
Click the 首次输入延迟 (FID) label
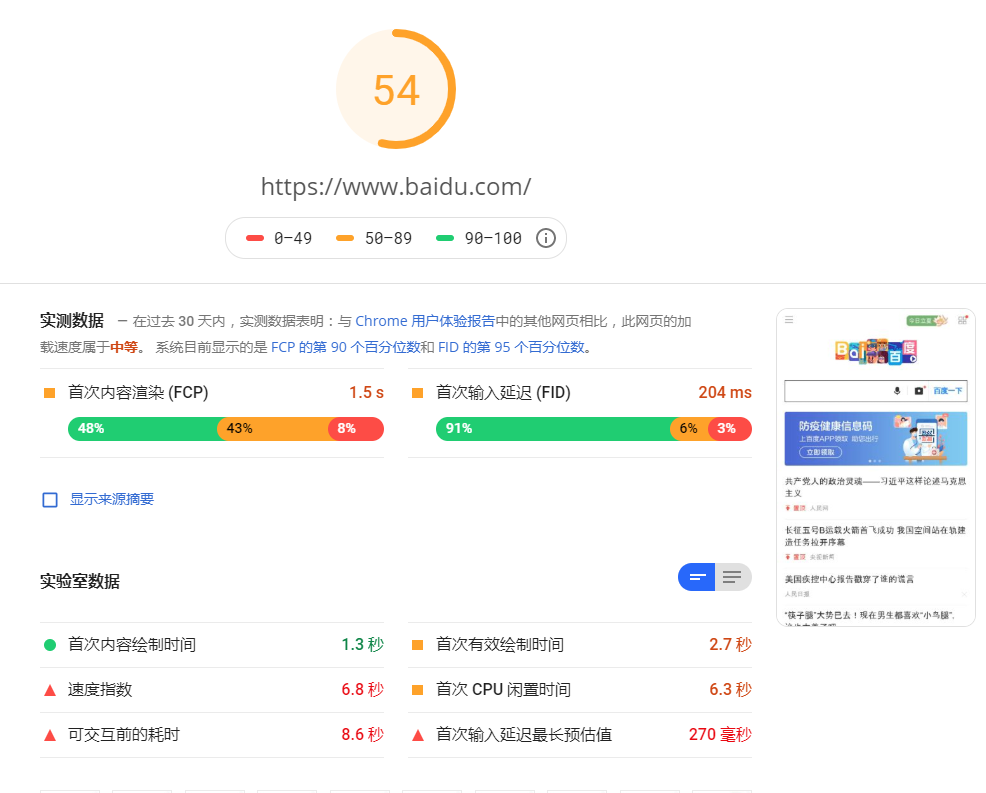(503, 392)
